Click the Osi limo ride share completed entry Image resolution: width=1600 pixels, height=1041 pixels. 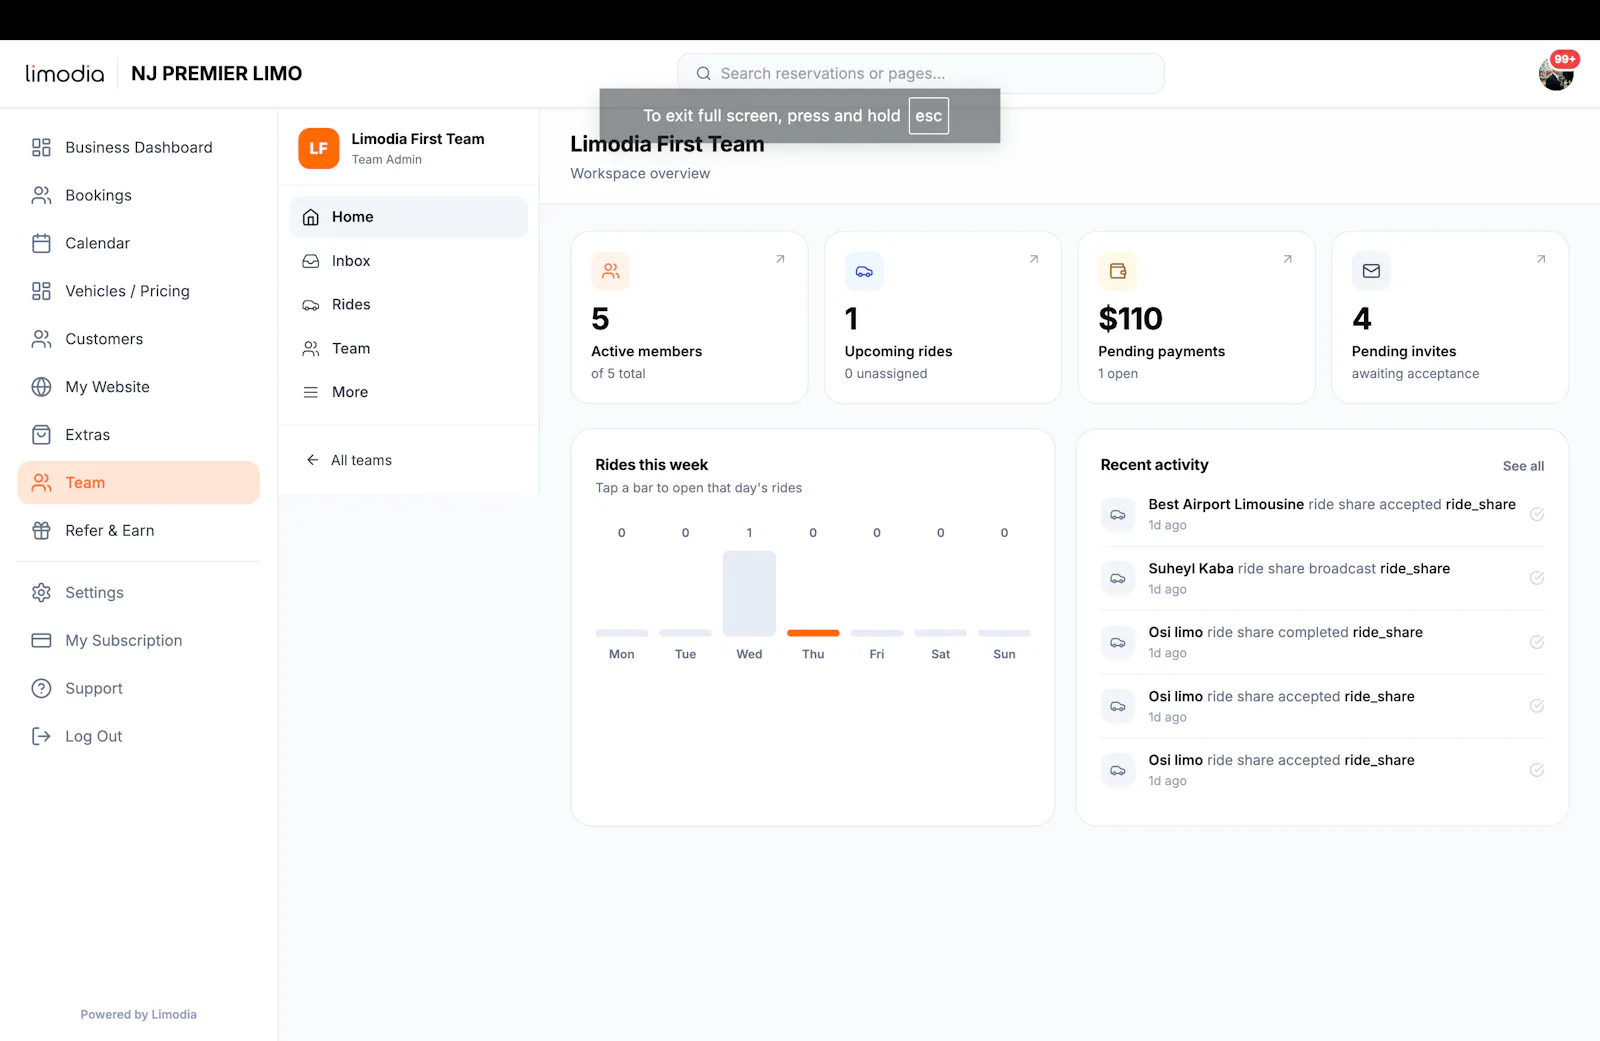(1322, 642)
